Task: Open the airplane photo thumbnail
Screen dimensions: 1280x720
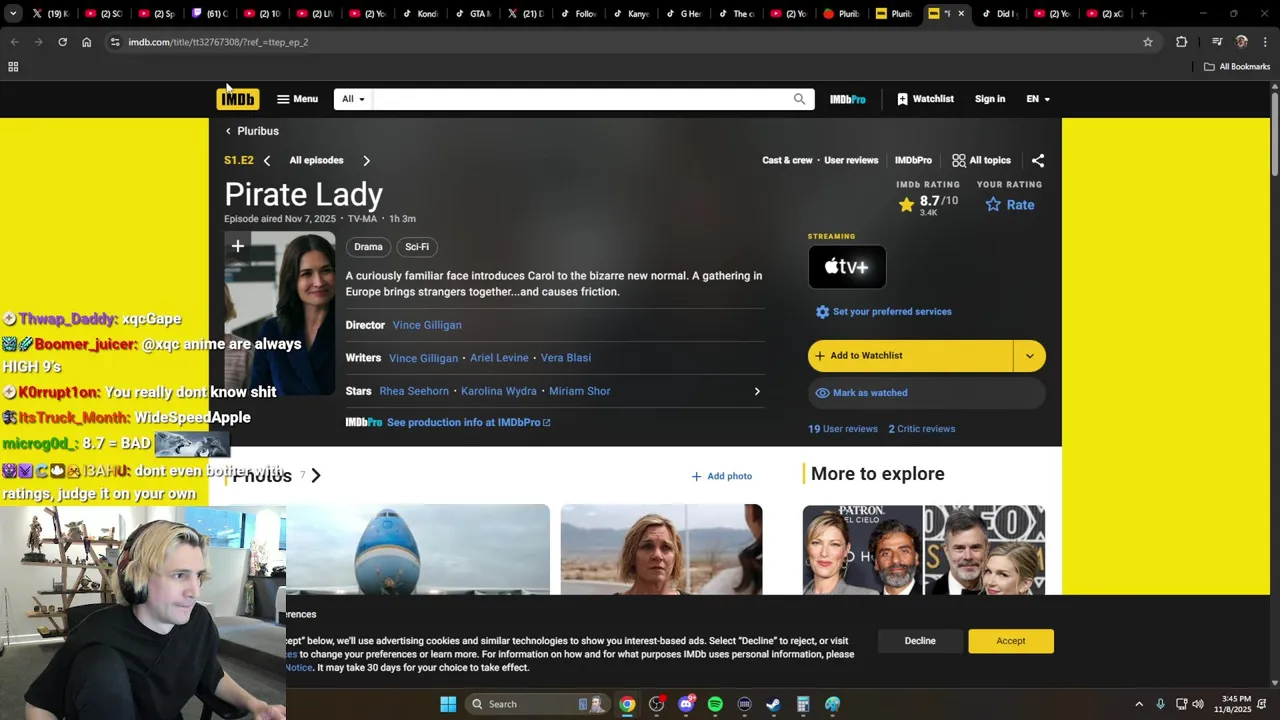Action: click(418, 549)
